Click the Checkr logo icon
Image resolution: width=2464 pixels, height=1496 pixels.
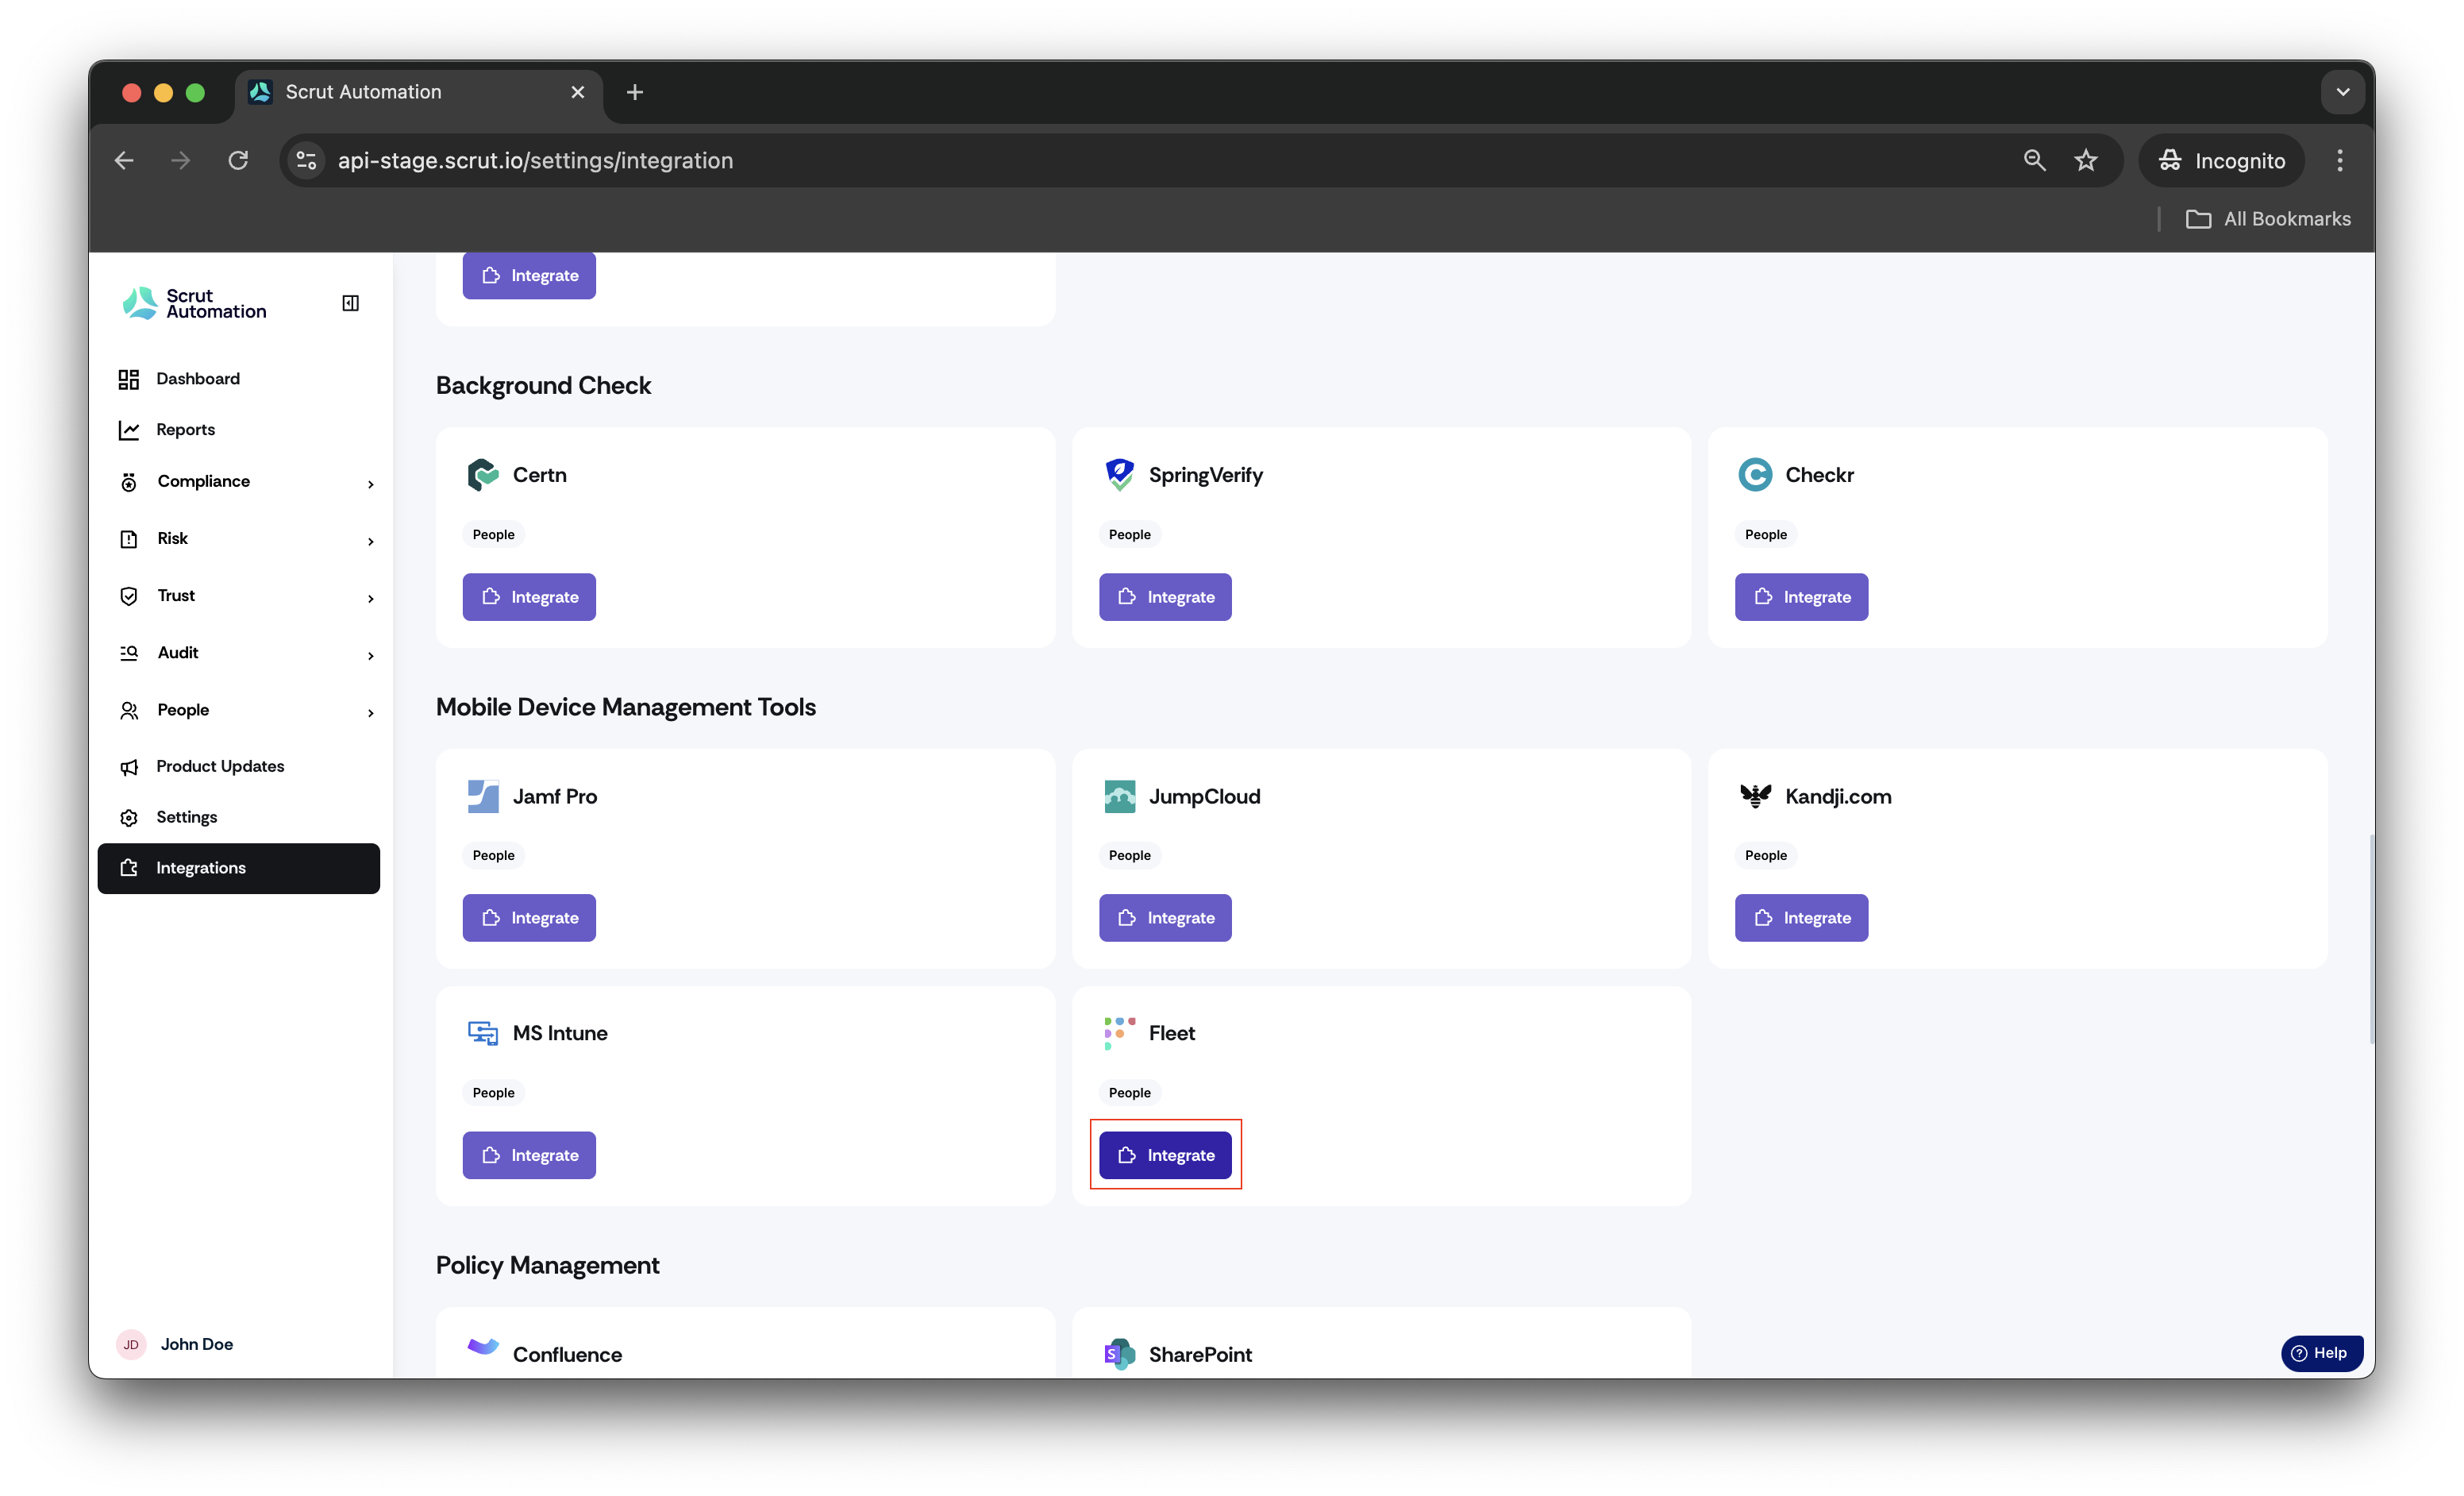(1755, 475)
